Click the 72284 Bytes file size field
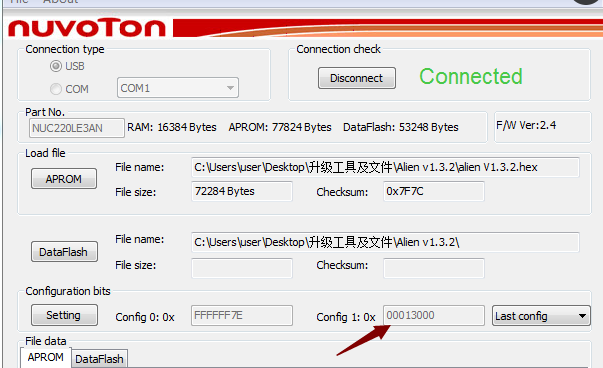Screen dimensions: 603x368 click(242, 191)
